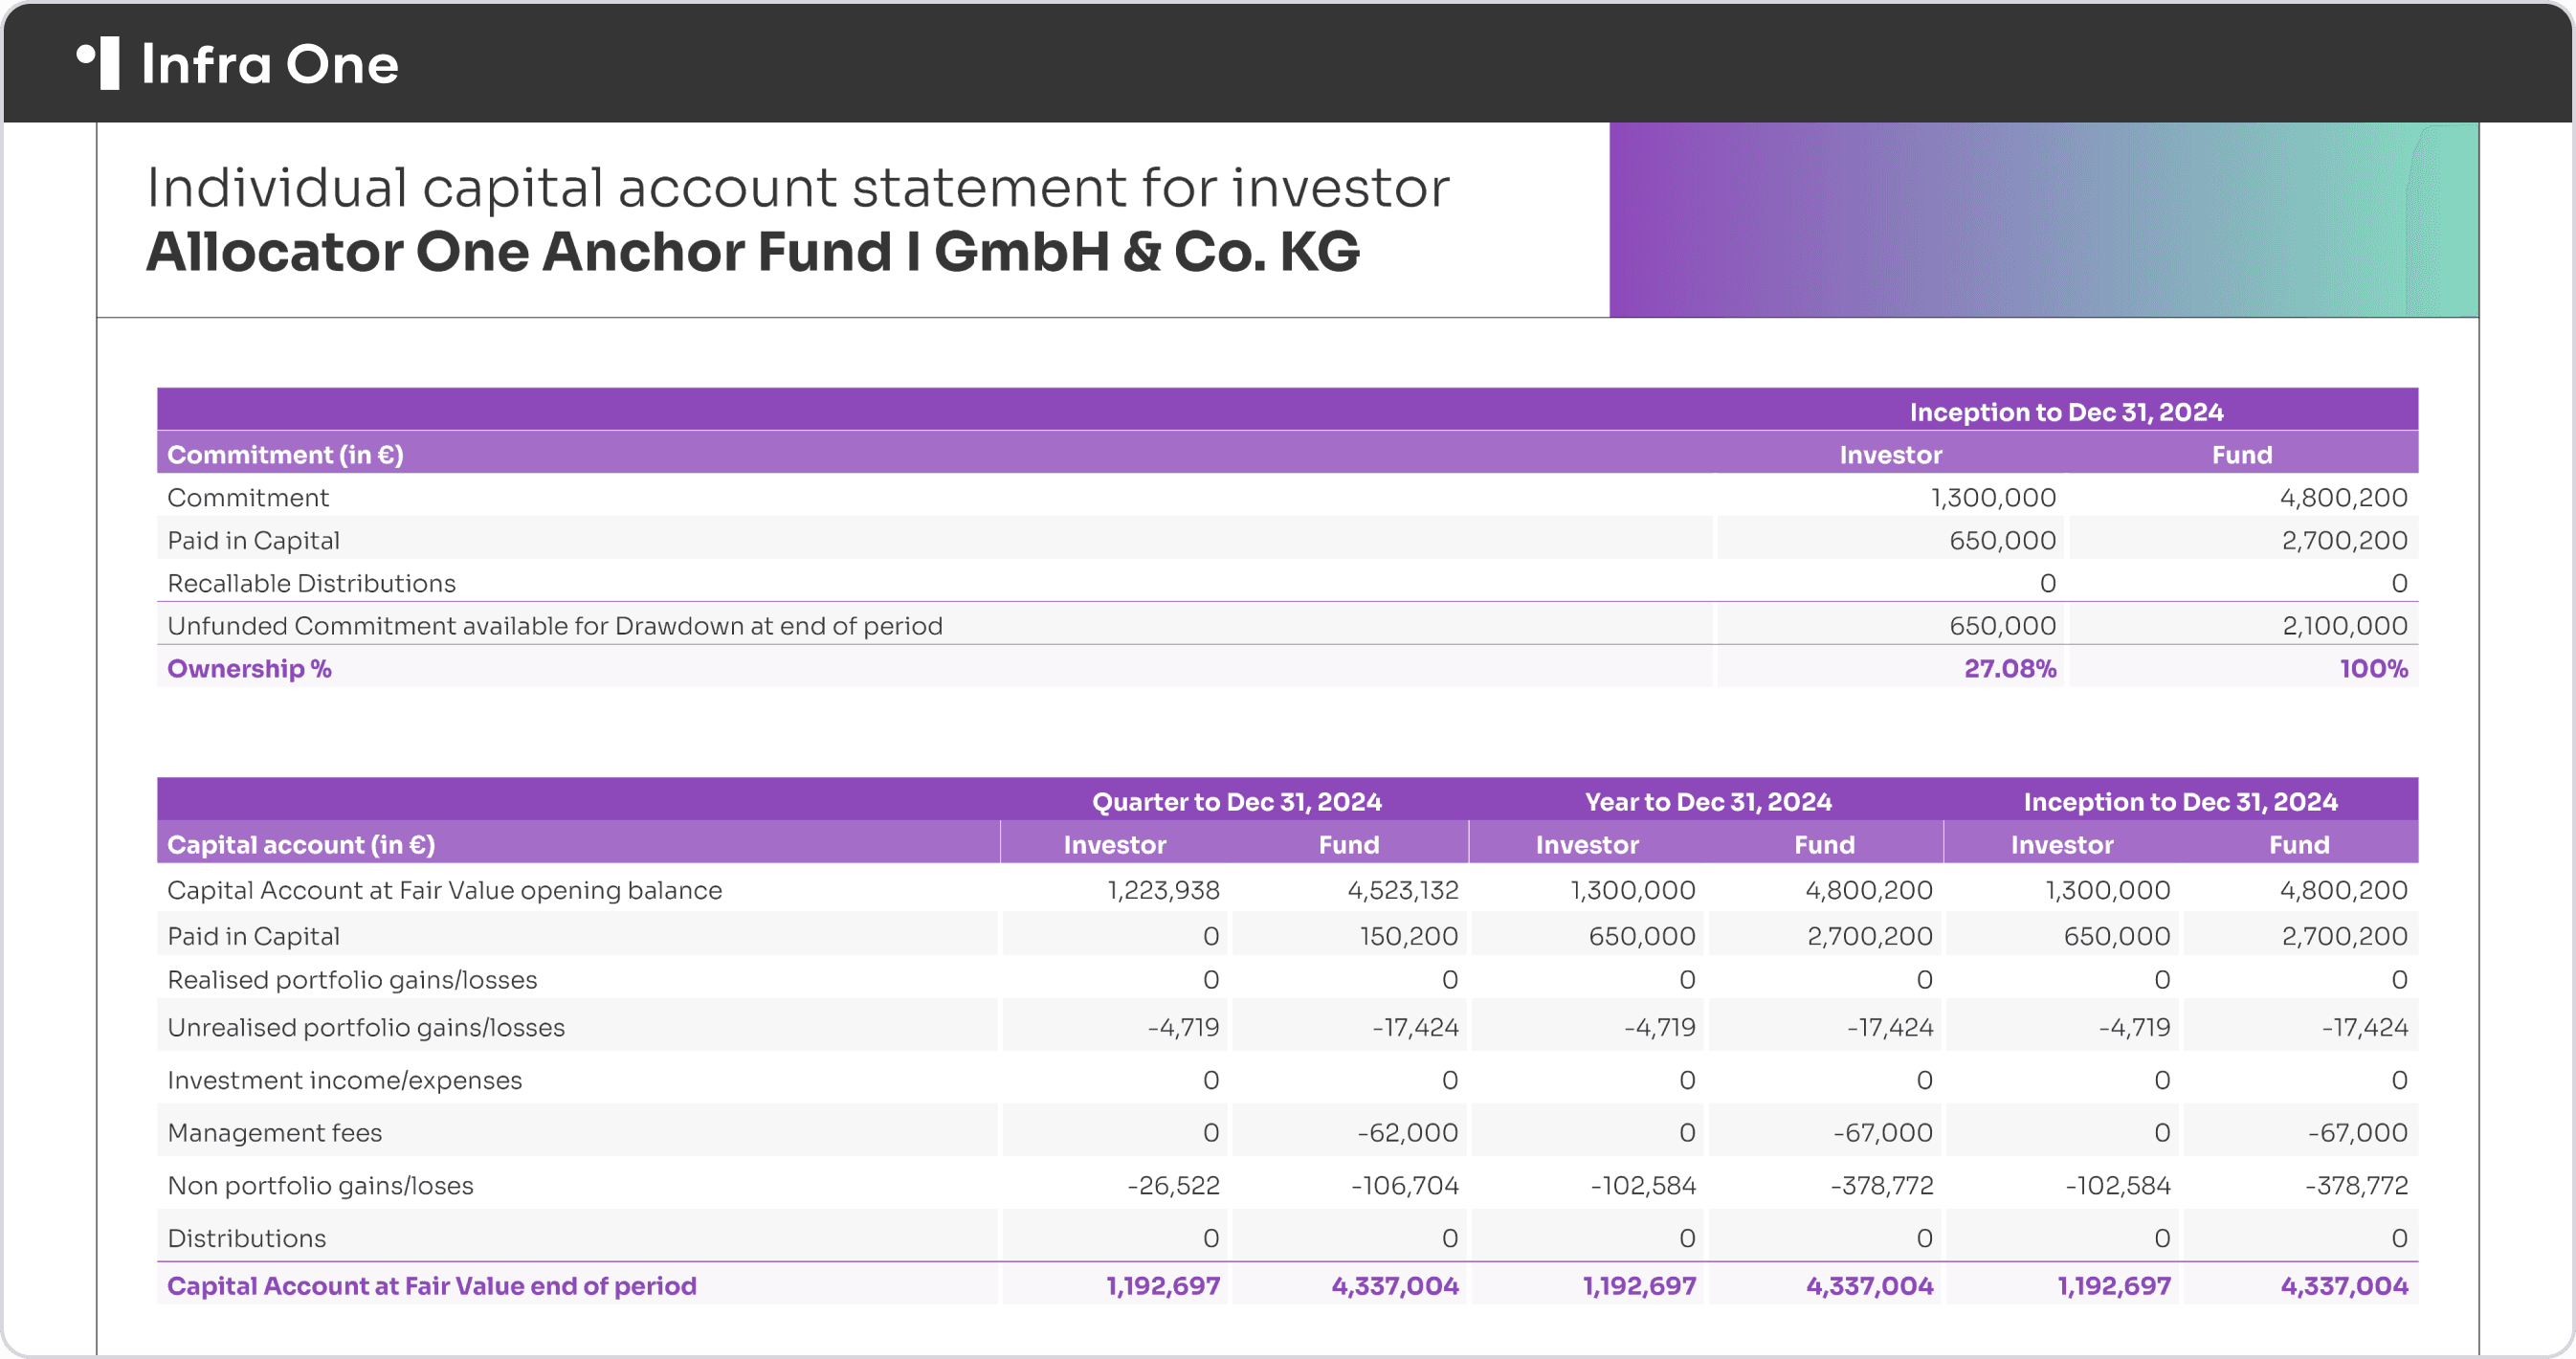Click the "Commitment (in €)" table header
The image size is (2576, 1359).
285,455
